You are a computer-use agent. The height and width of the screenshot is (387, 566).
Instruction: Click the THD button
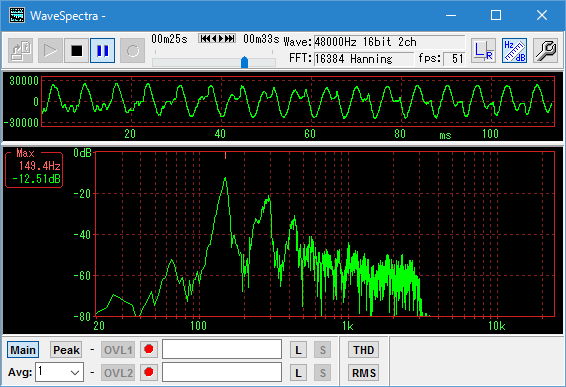click(x=363, y=350)
